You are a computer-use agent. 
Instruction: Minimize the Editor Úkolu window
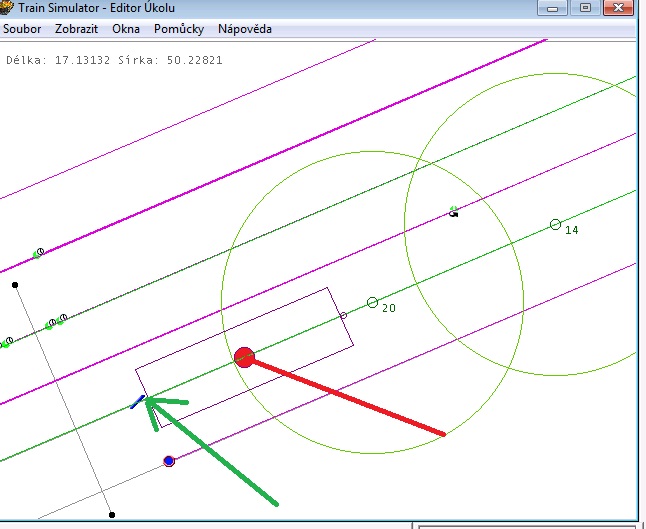pyautogui.click(x=553, y=7)
